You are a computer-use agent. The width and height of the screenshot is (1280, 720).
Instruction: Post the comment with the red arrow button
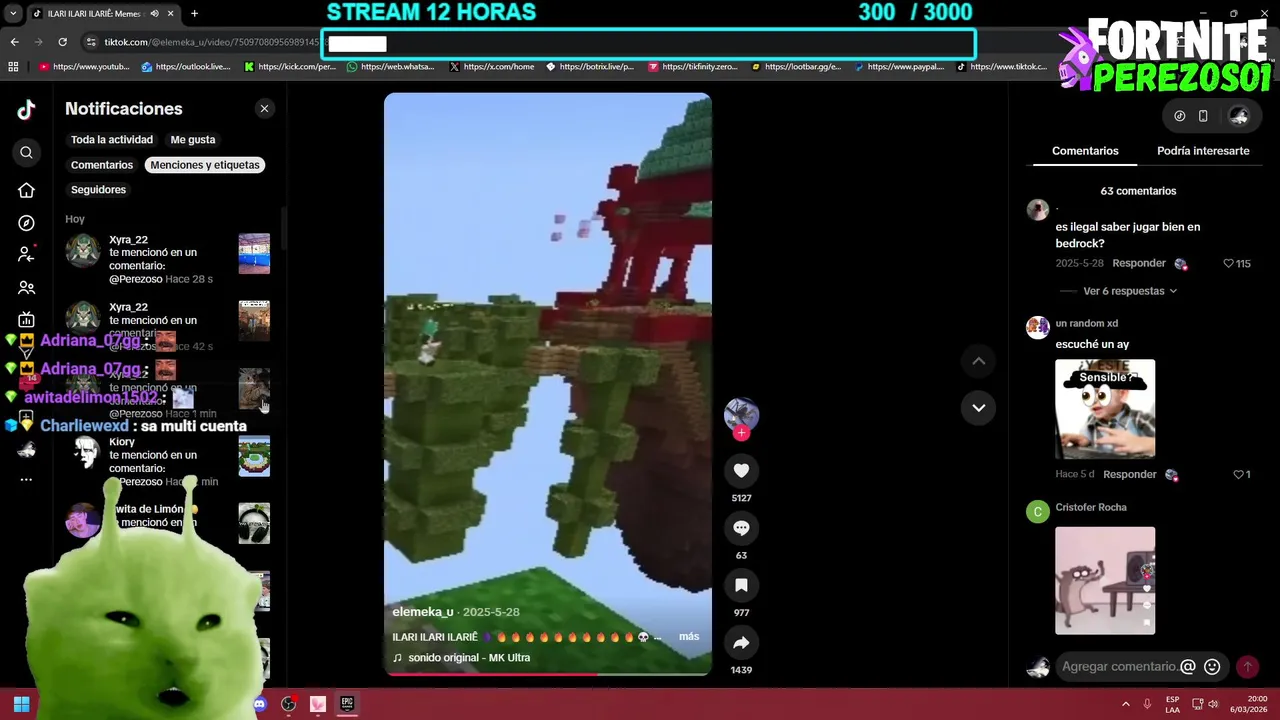[x=1247, y=667]
